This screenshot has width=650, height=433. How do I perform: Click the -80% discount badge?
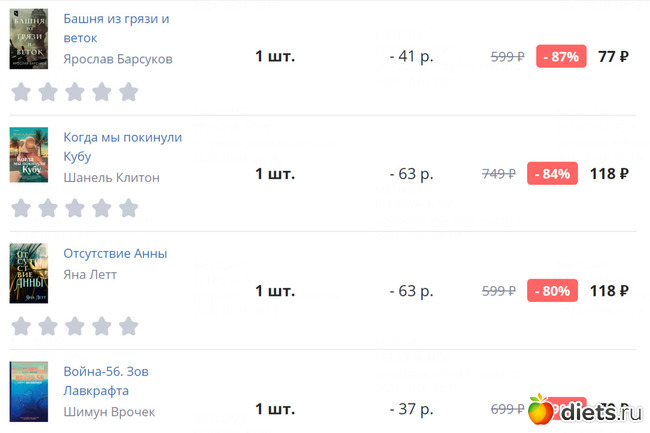tap(561, 291)
